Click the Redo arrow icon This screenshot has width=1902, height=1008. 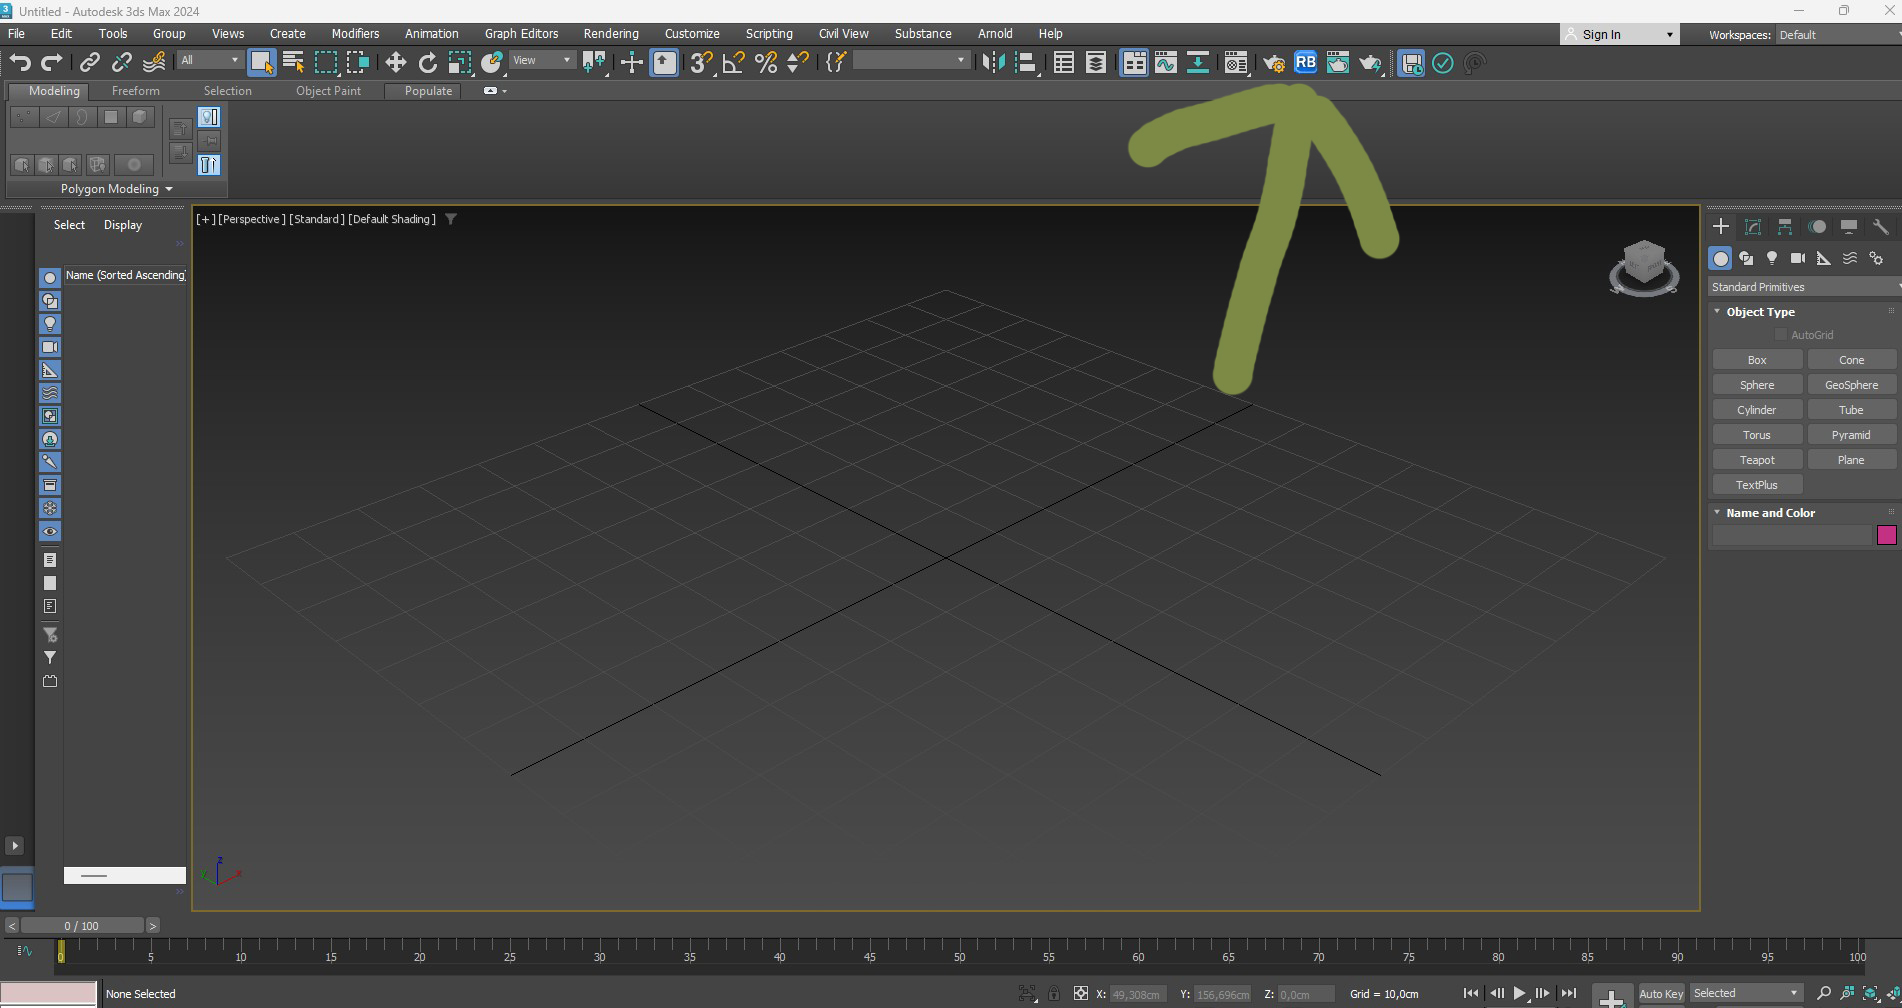point(52,63)
